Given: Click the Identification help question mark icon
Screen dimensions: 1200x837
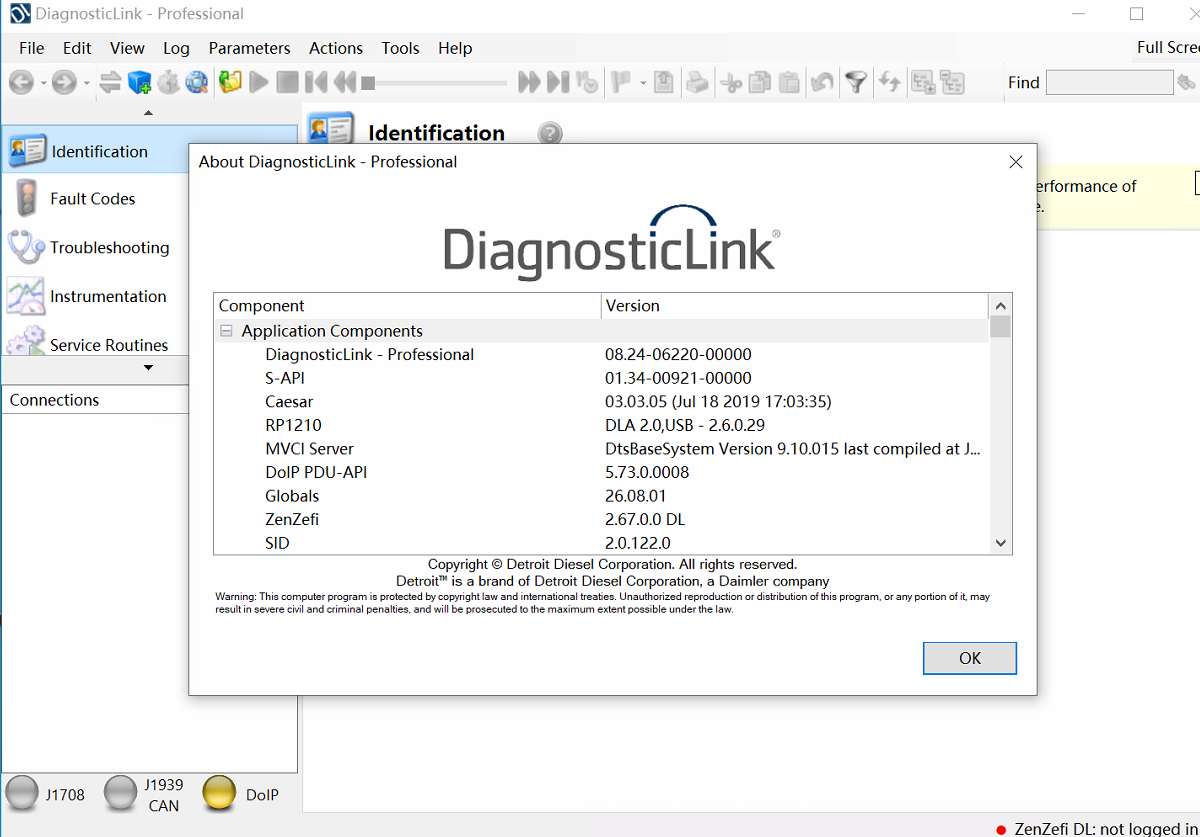Looking at the screenshot, I should tap(550, 133).
